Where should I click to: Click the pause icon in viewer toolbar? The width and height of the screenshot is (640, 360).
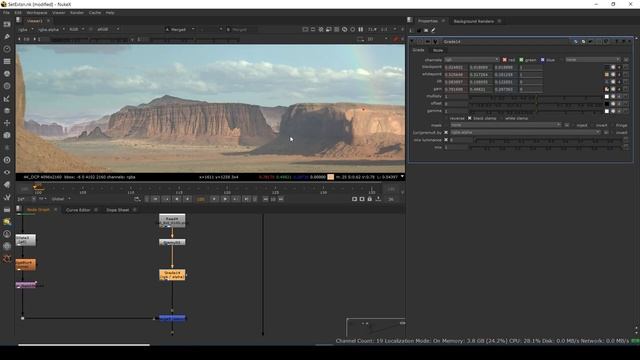click(x=361, y=29)
